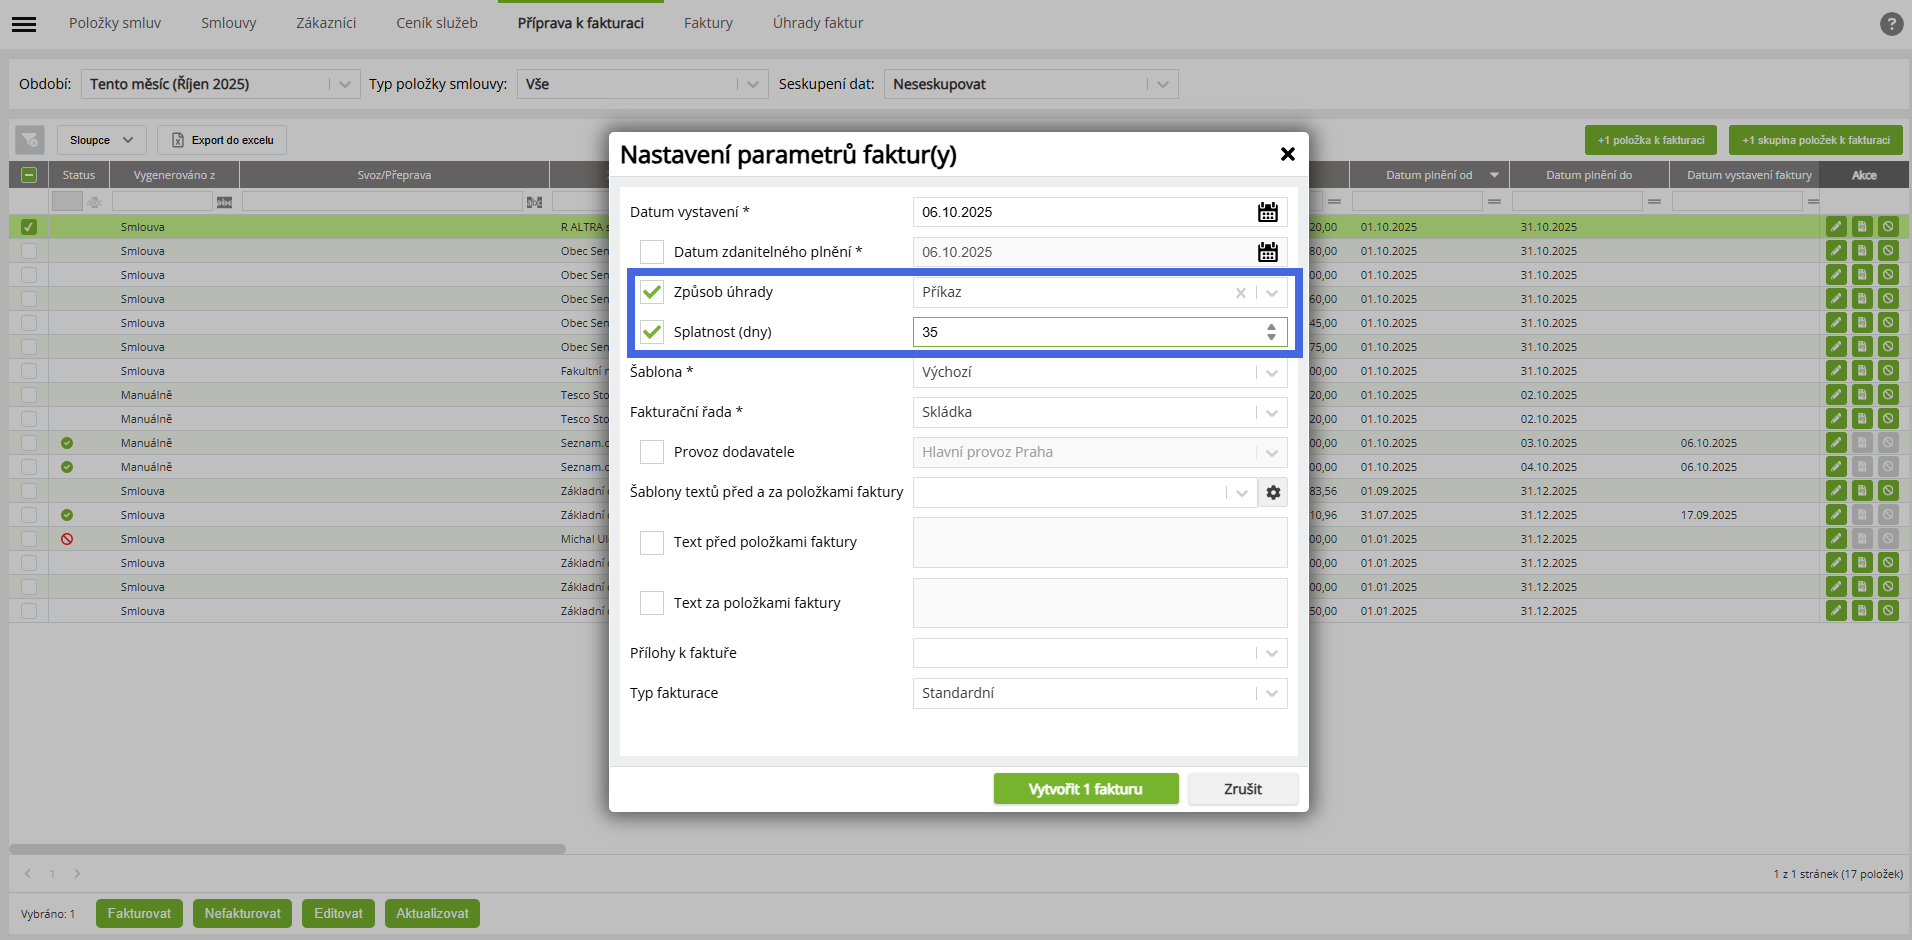Switch to the Faktury tab
The height and width of the screenshot is (940, 1912).
point(708,23)
